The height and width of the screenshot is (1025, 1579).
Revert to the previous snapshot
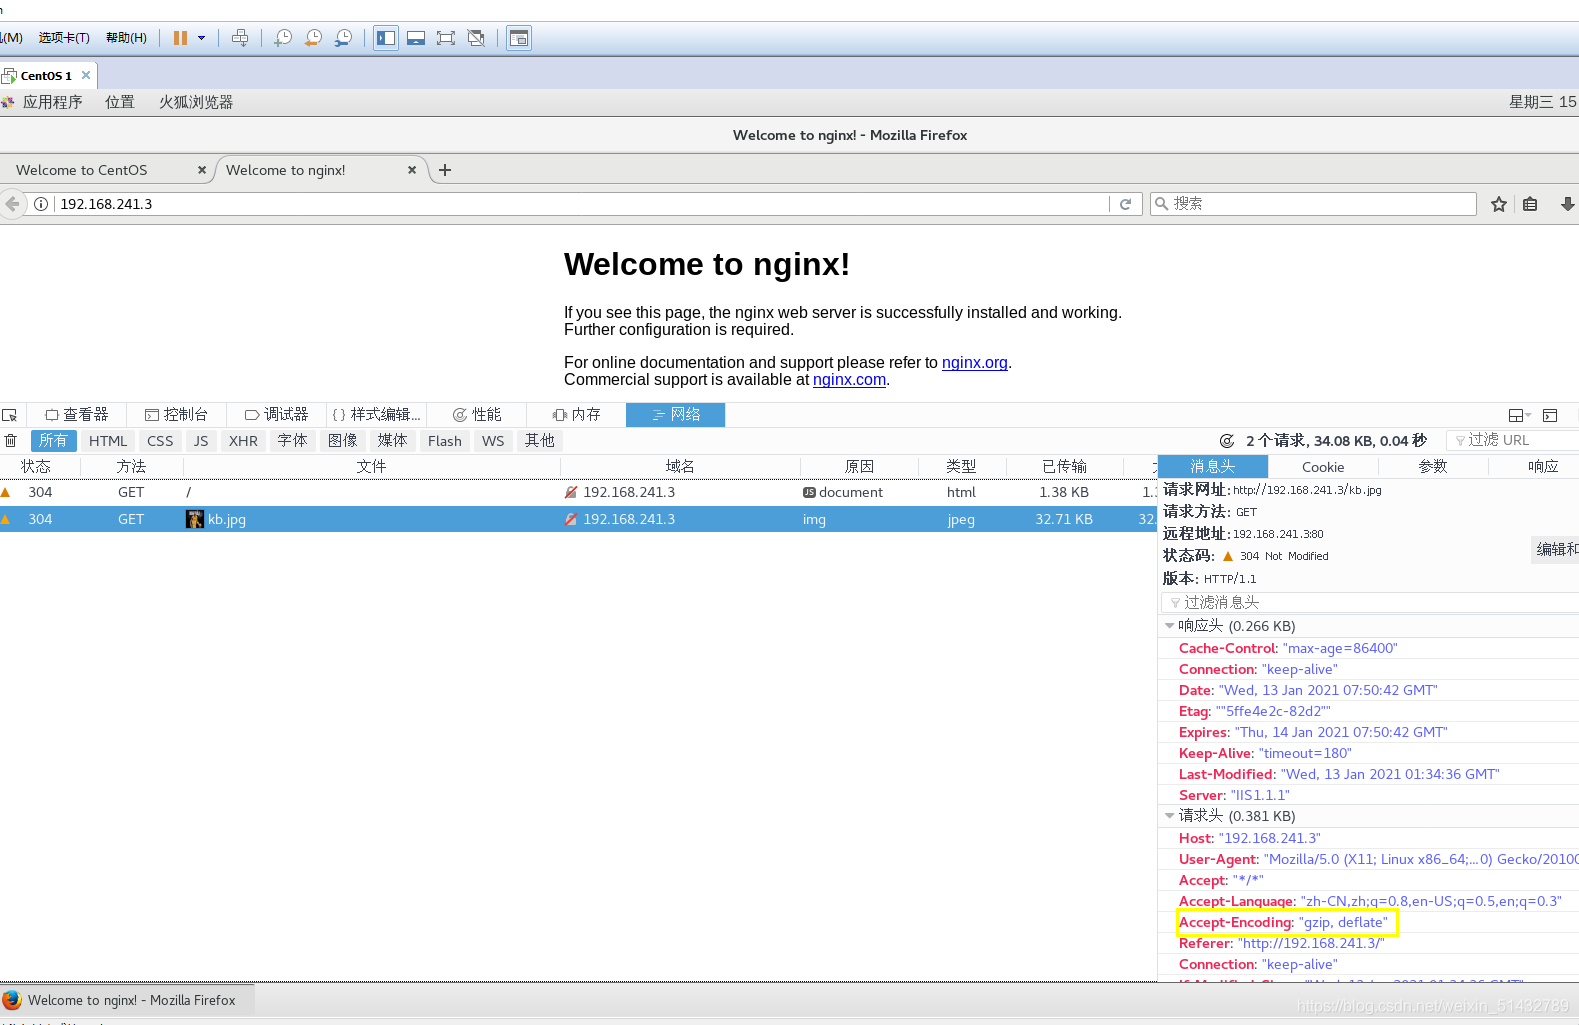313,38
